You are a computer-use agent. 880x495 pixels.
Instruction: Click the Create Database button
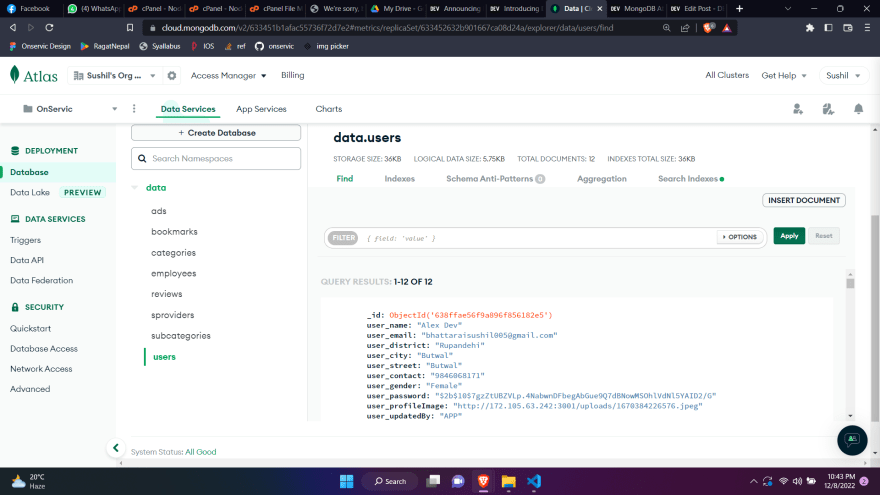click(216, 132)
